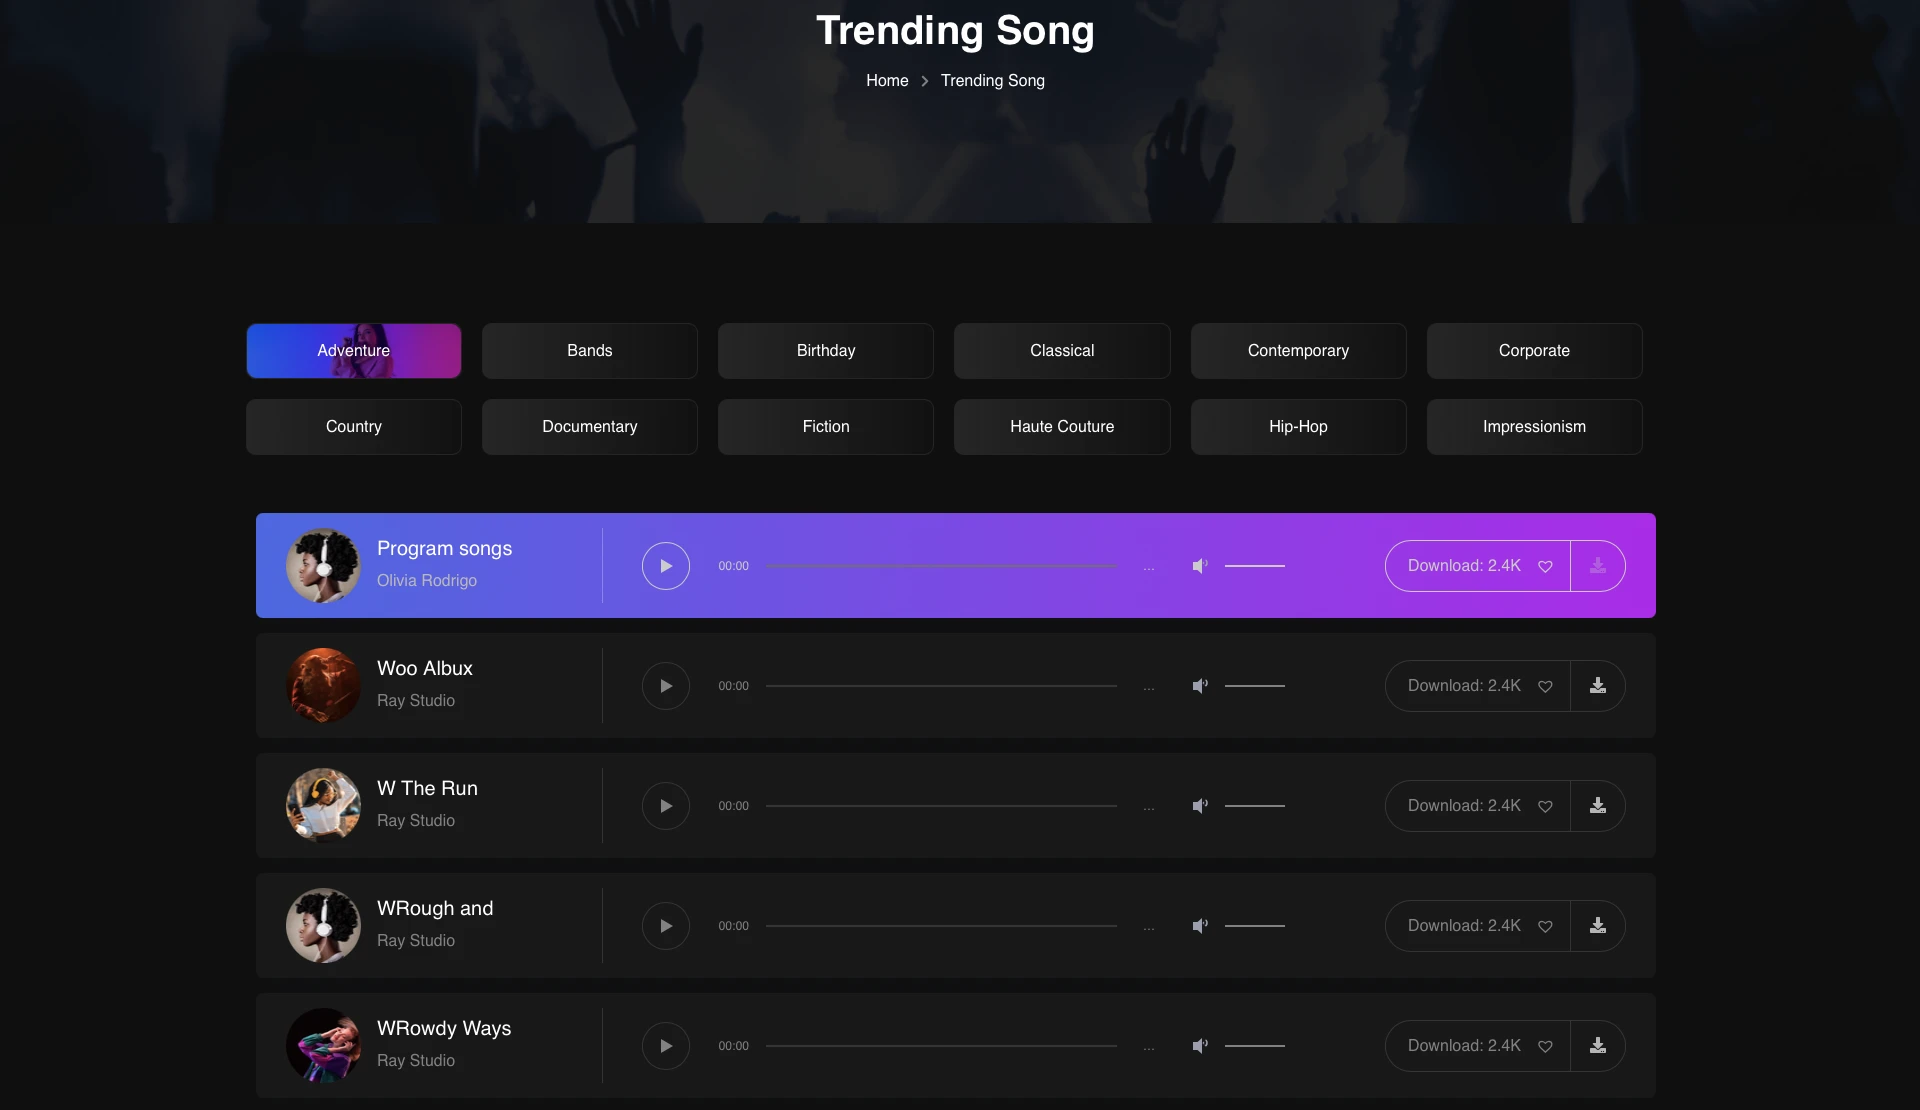The height and width of the screenshot is (1110, 1920).
Task: Seek on Woo Albux progress bar
Action: (x=941, y=686)
